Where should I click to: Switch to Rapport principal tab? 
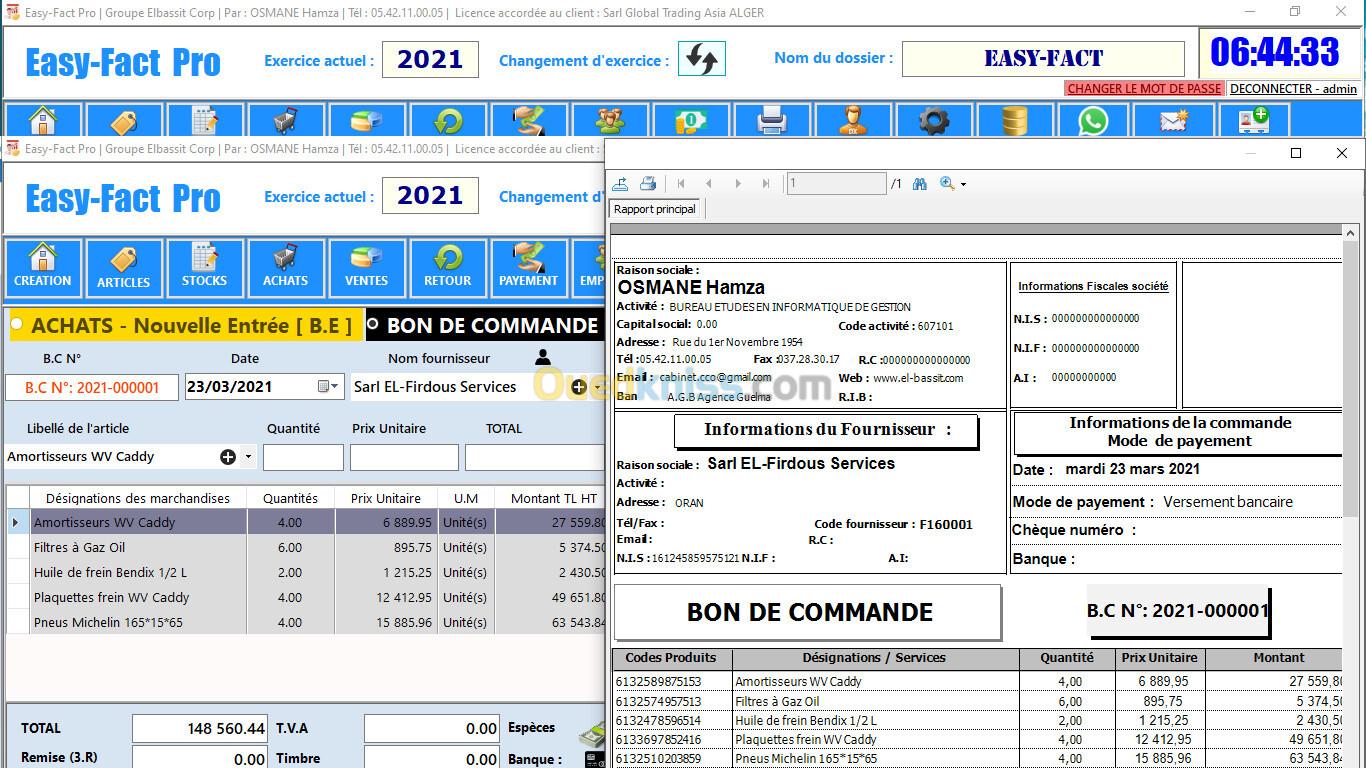pyautogui.click(x=655, y=209)
